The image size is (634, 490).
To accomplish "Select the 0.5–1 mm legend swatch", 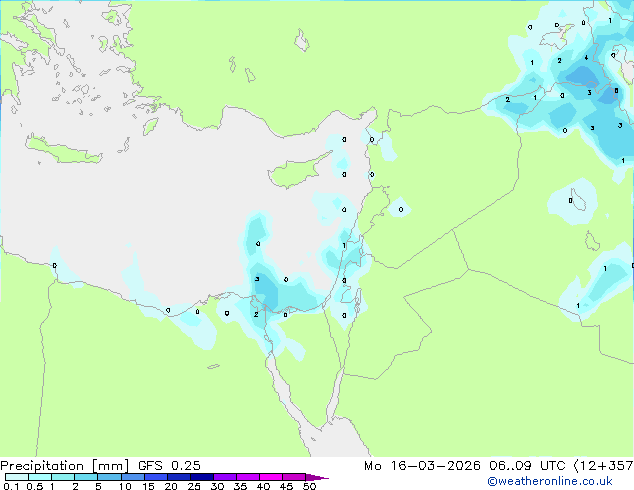I will click(40, 477).
